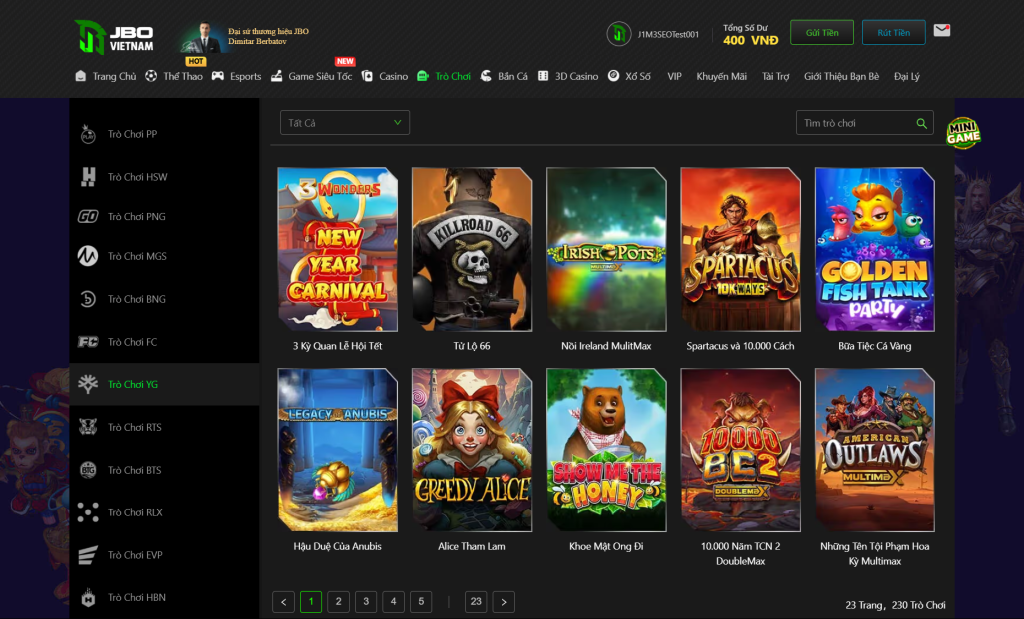Click the 400 VNĐ balance amount
1024x619 pixels.
[750, 40]
